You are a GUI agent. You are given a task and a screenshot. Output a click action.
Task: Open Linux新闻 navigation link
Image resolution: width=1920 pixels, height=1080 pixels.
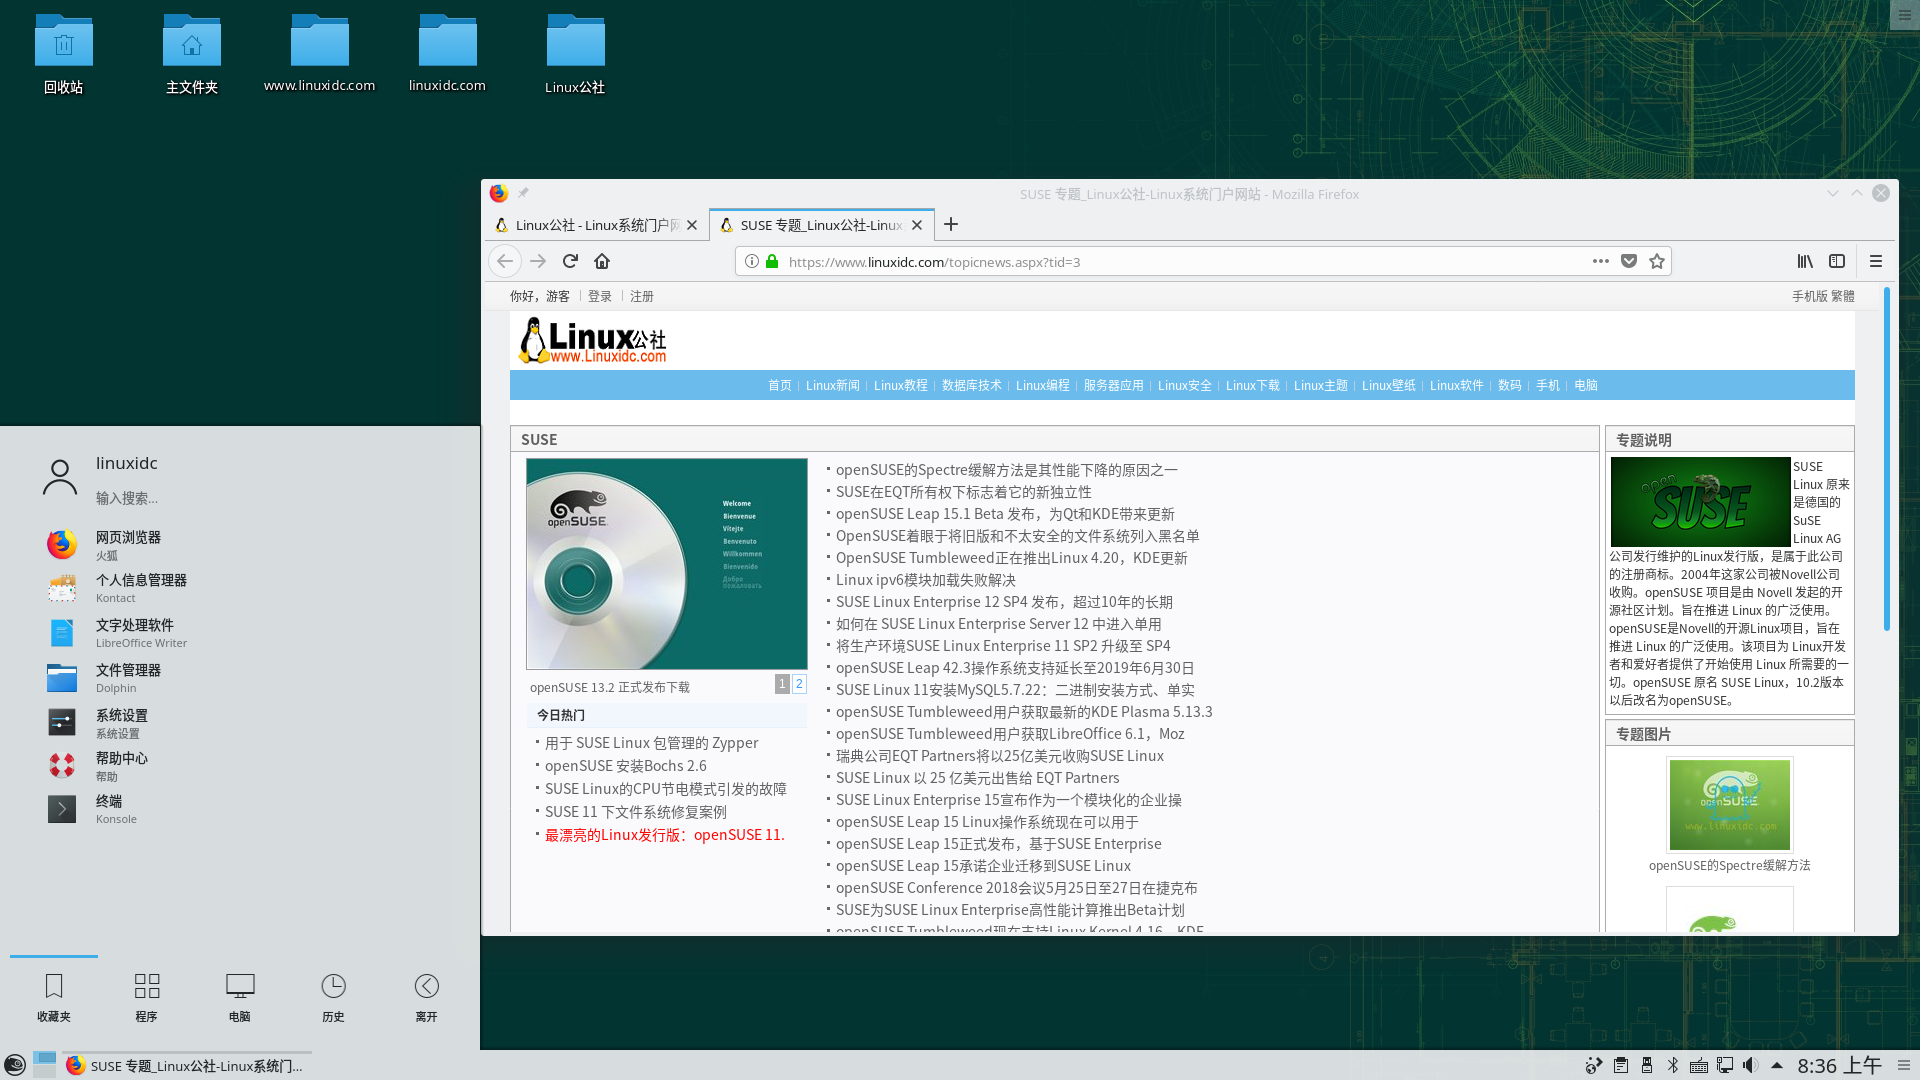click(x=833, y=385)
